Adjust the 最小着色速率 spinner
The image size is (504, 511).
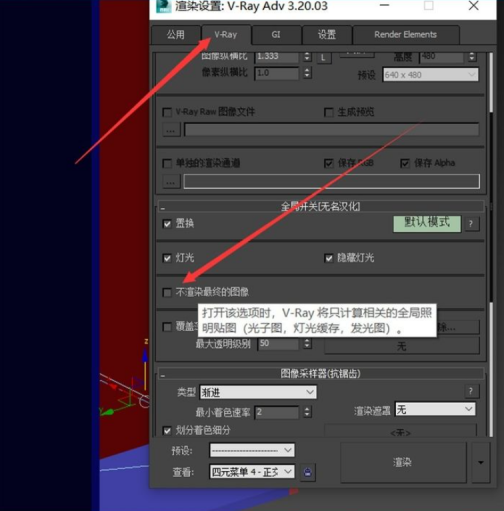(x=307, y=412)
